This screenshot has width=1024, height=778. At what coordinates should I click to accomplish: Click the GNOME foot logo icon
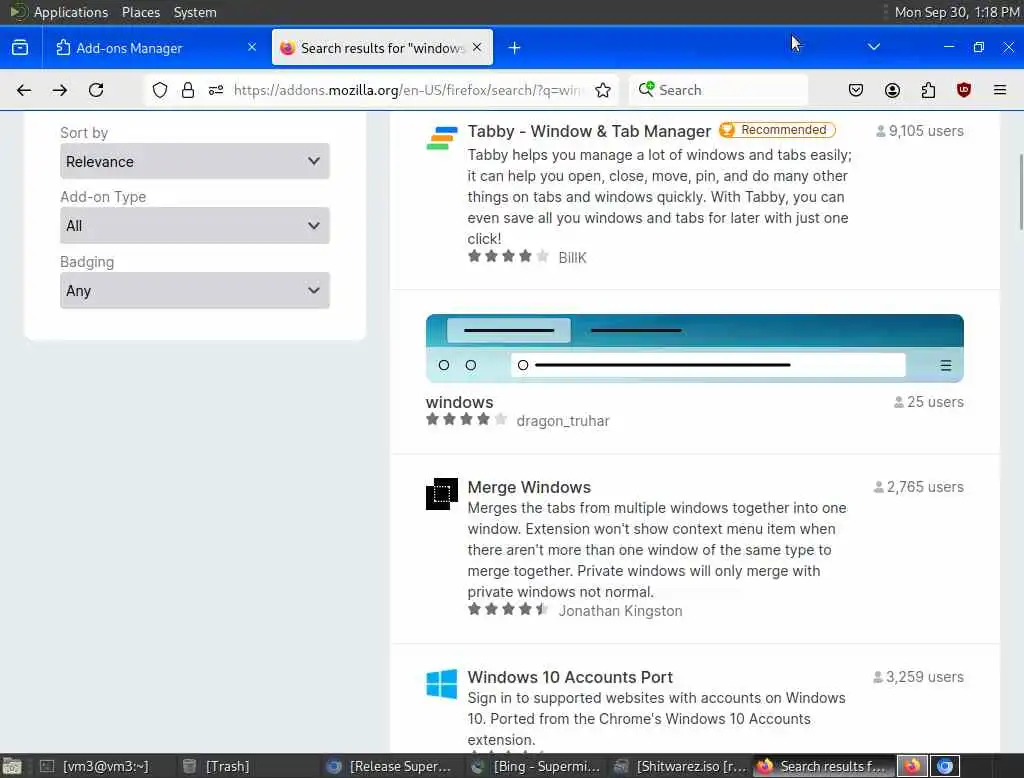click(x=18, y=12)
